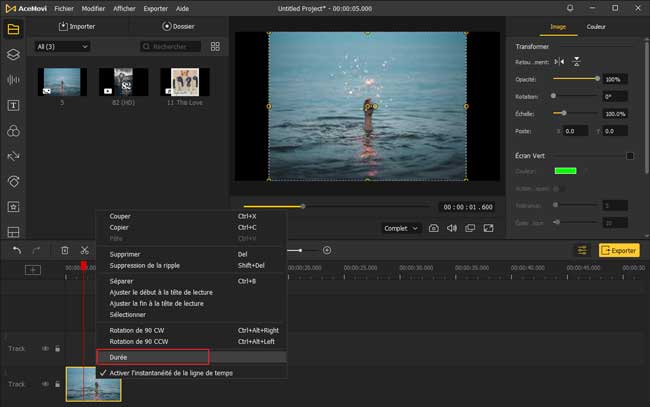
Task: Click the notification bell icon in title bar
Action: click(x=570, y=8)
